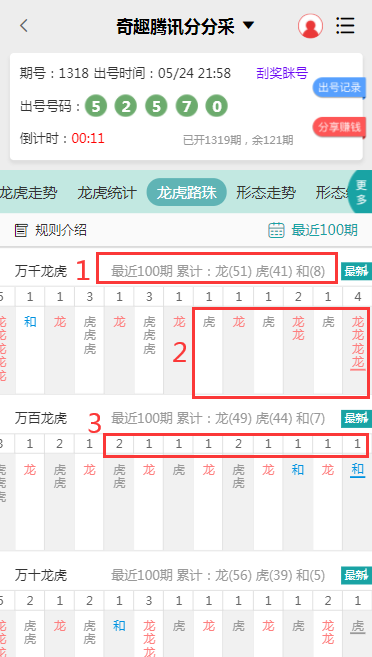Image resolution: width=372 pixels, height=657 pixels.
Task: Click the 规则介绍 document icon
Action: 21,230
